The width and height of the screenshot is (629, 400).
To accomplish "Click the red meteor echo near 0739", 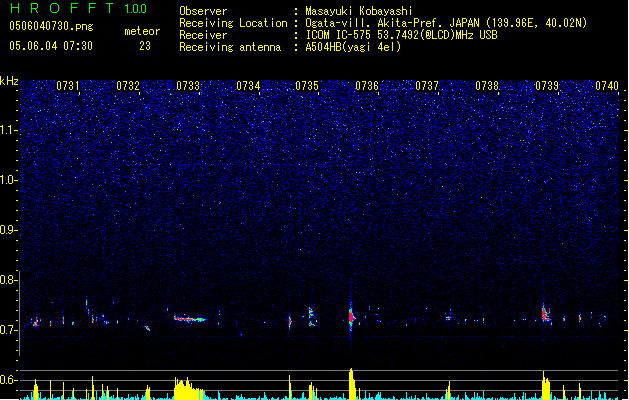I will [x=546, y=314].
